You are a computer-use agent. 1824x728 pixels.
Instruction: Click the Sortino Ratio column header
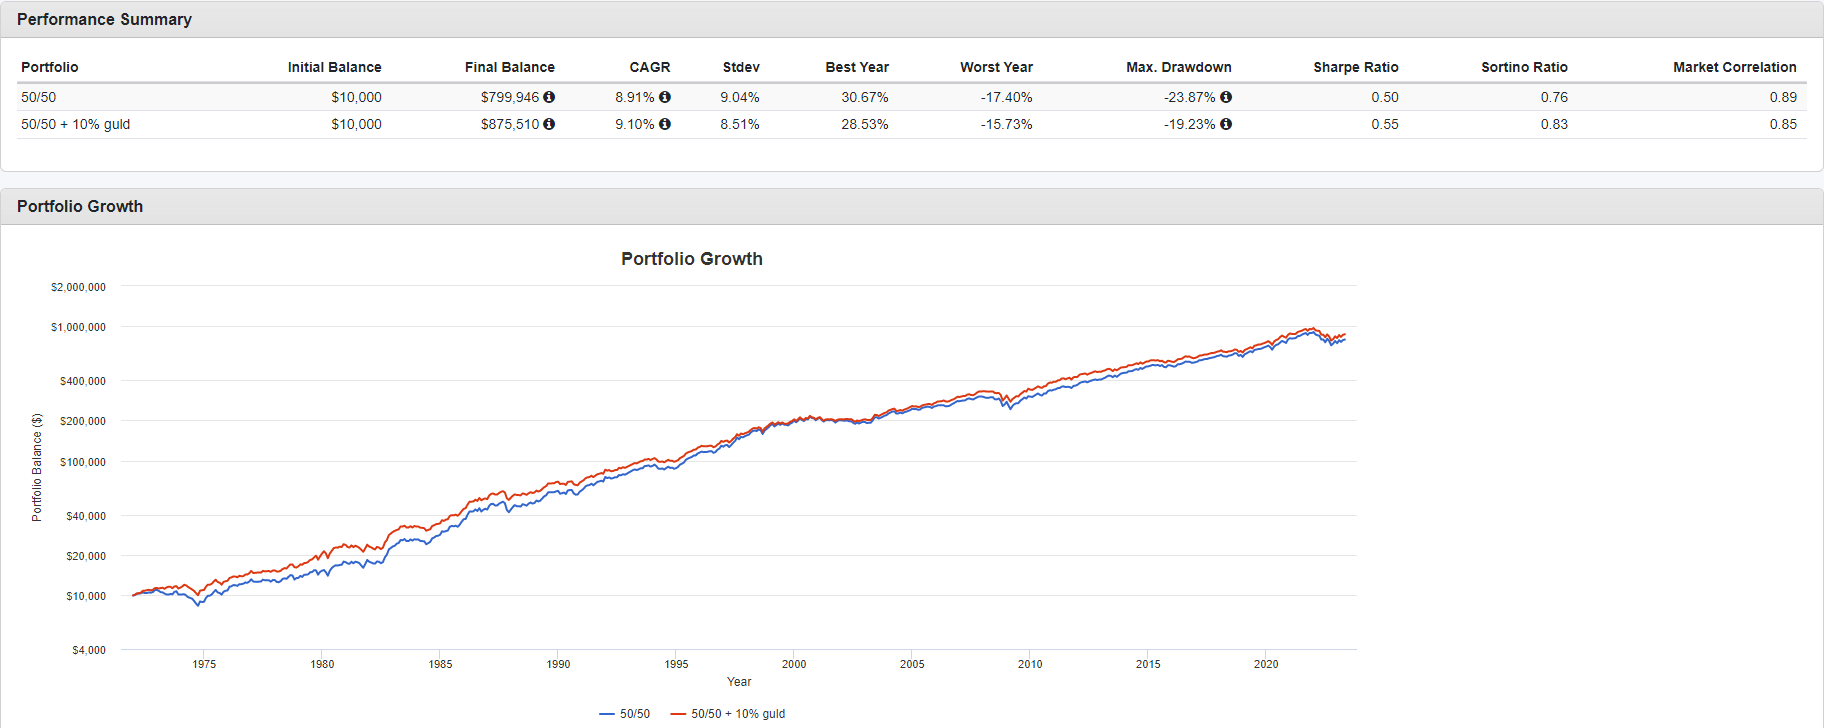pos(1524,67)
